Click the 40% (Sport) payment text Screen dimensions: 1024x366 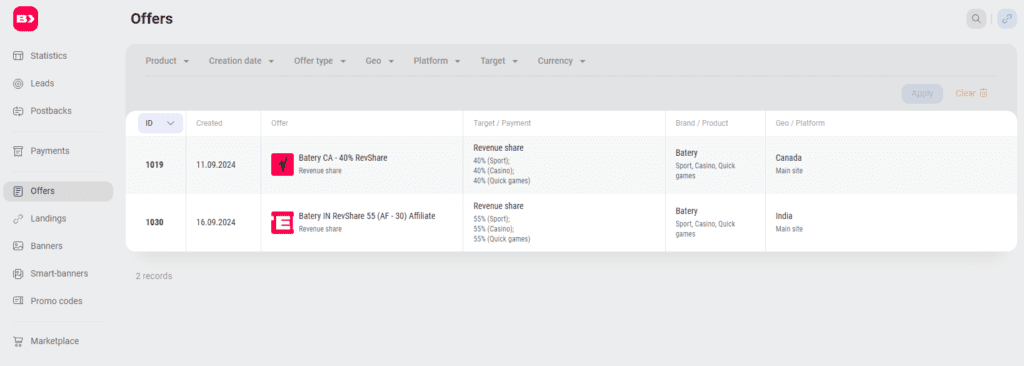(492, 160)
